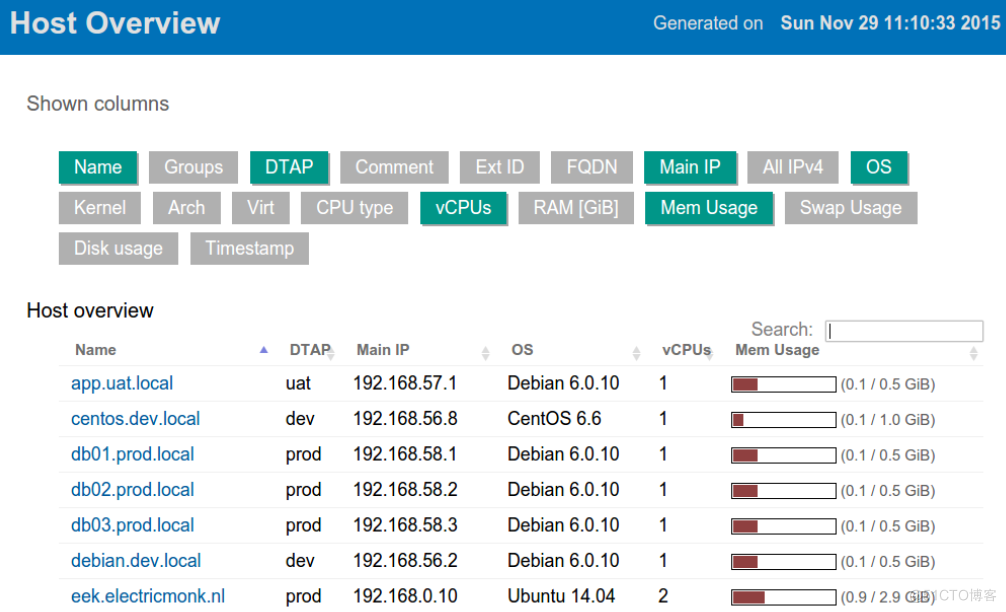Show the Swap Usage column
This screenshot has width=1006, height=612.
[850, 208]
